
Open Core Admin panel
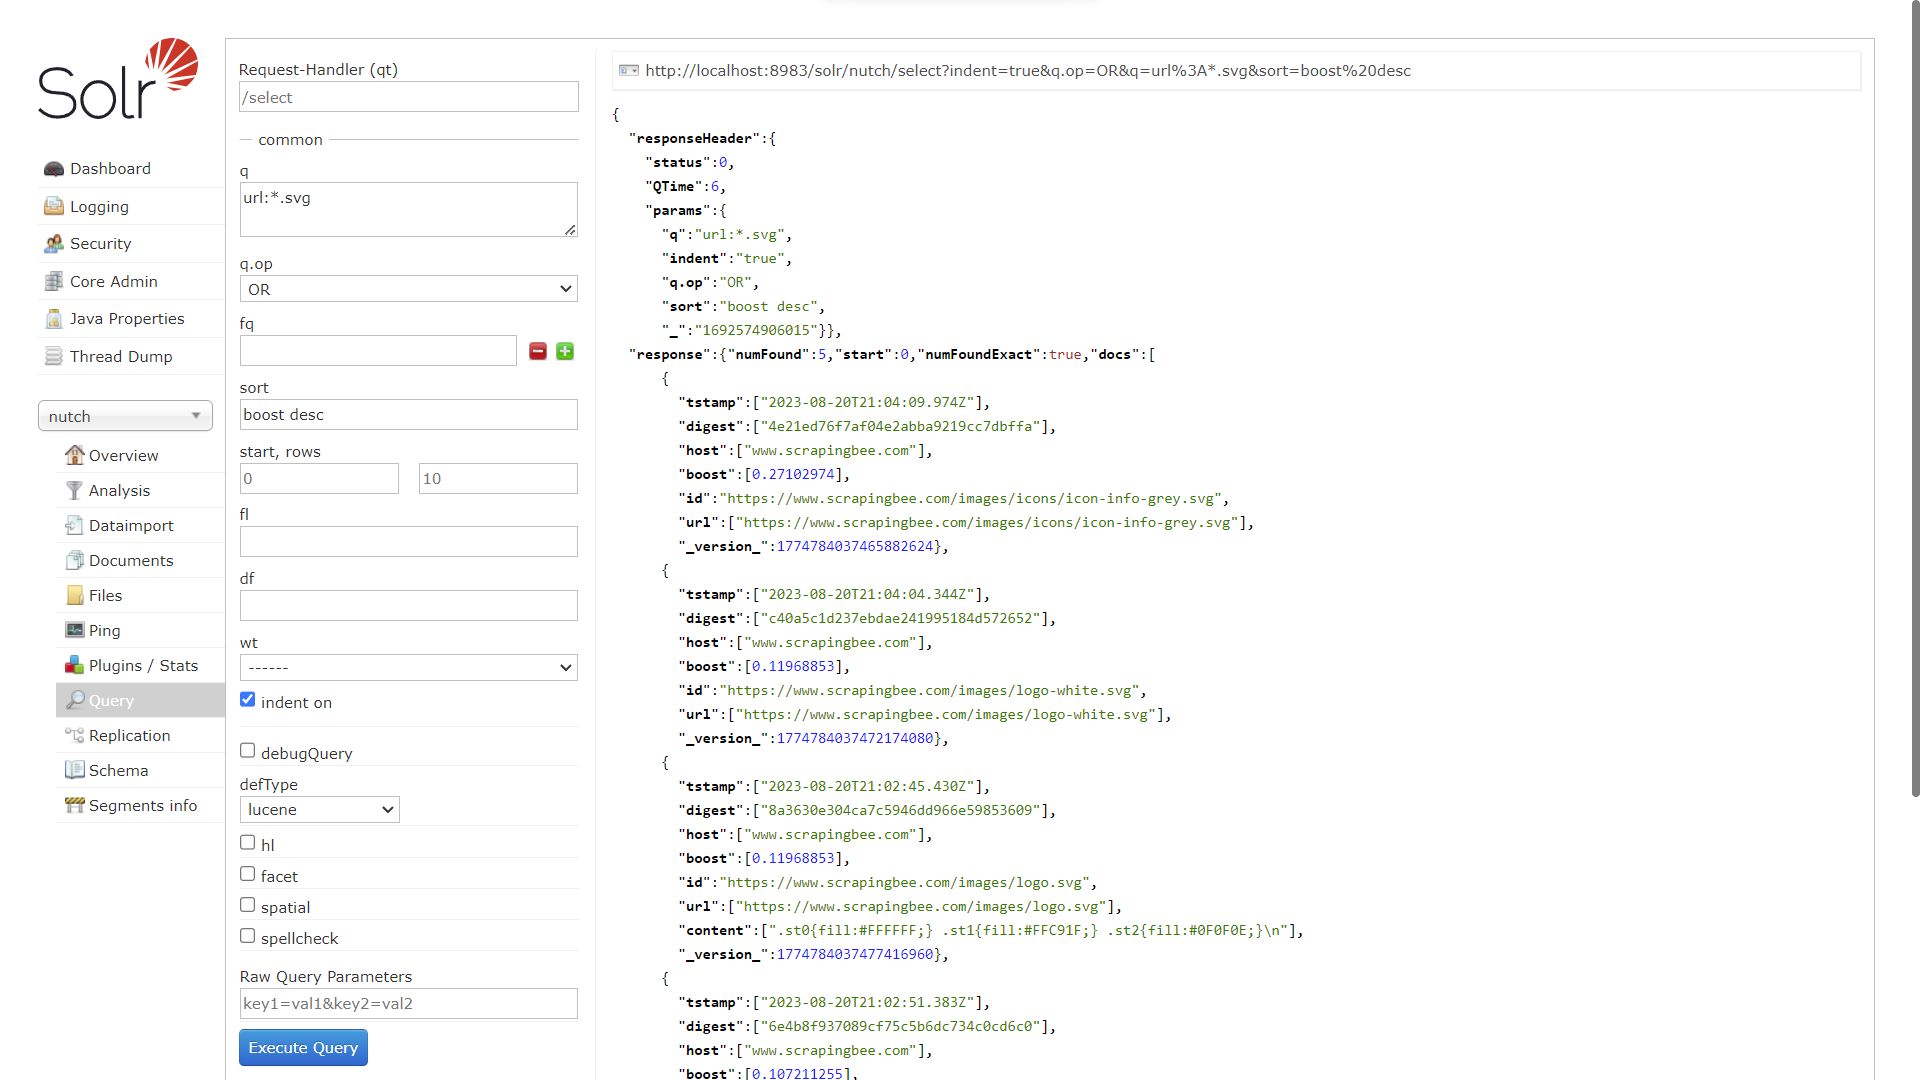pyautogui.click(x=112, y=281)
